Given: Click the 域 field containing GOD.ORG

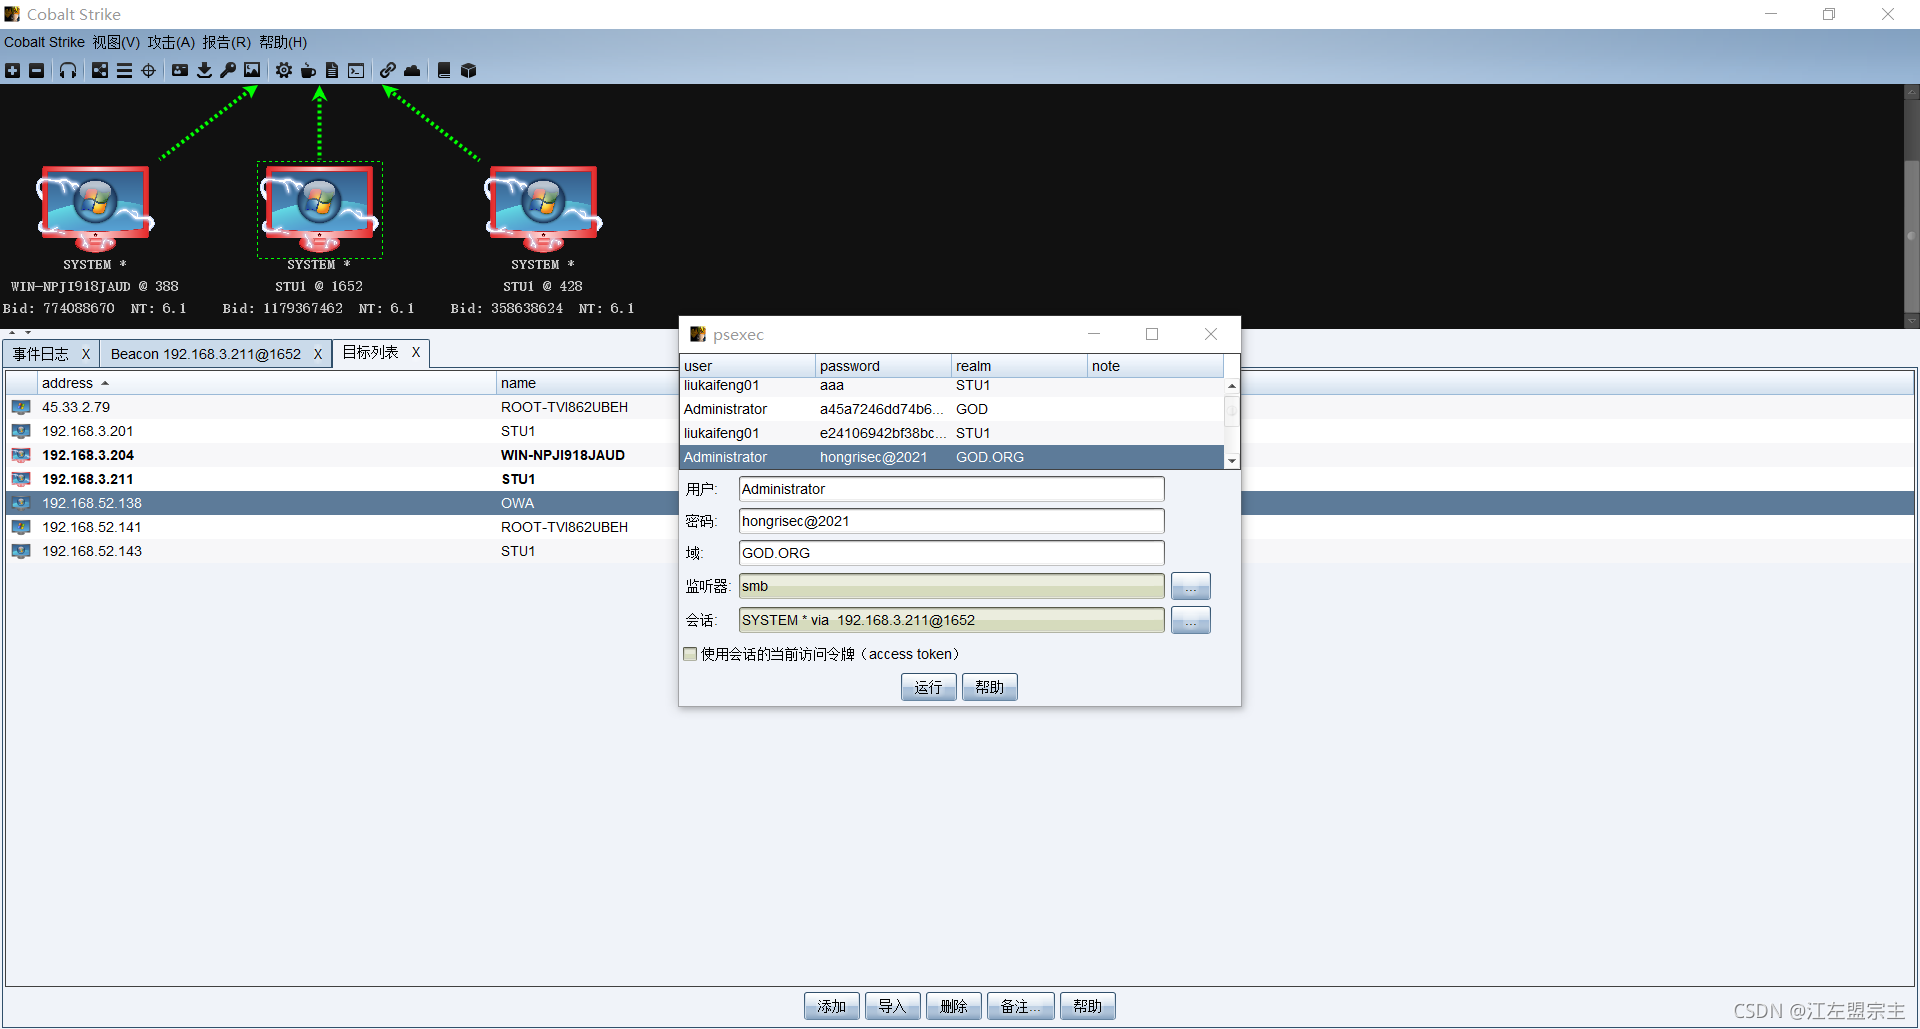Looking at the screenshot, I should pos(951,553).
